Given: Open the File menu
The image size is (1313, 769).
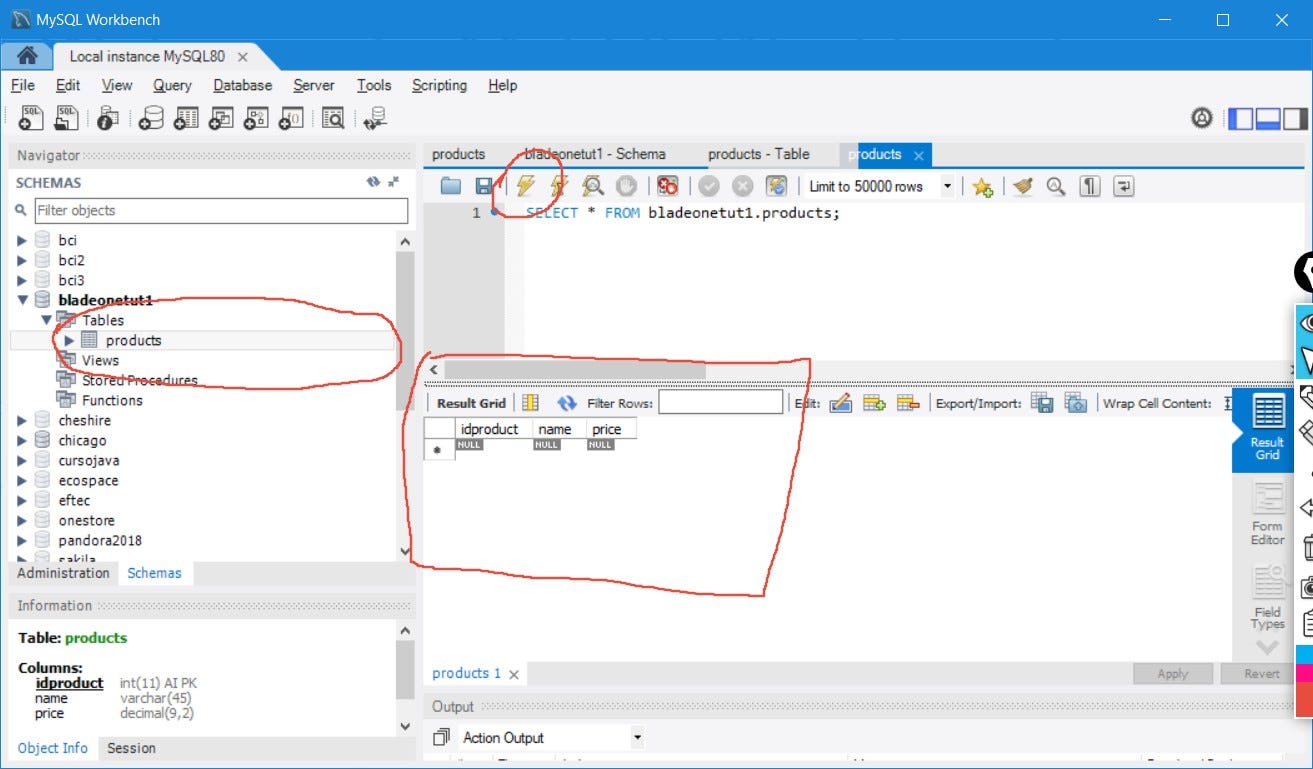Looking at the screenshot, I should [x=22, y=85].
